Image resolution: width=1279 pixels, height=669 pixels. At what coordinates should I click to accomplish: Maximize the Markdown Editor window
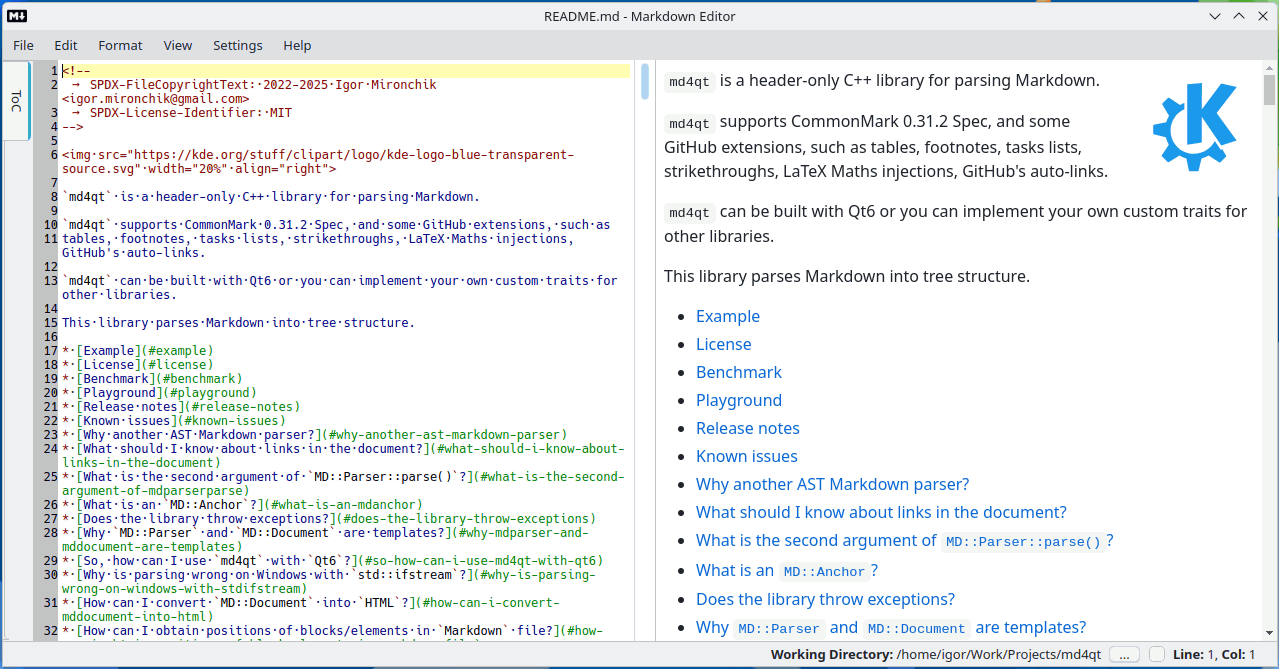coord(1239,16)
